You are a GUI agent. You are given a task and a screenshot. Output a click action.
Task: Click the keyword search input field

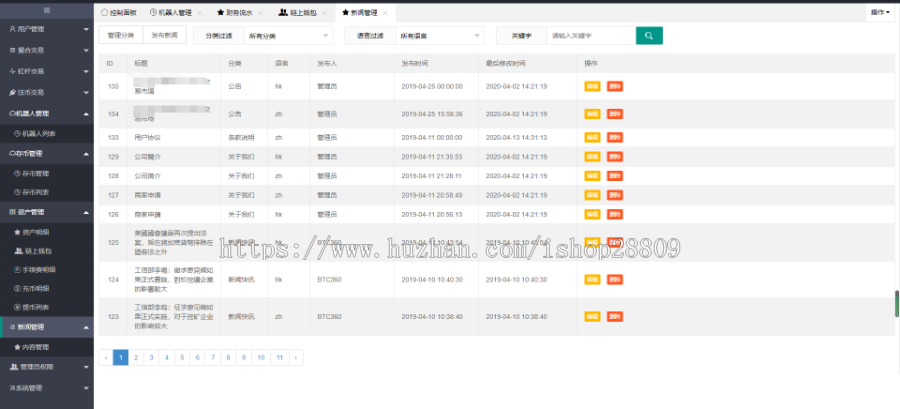coord(590,36)
